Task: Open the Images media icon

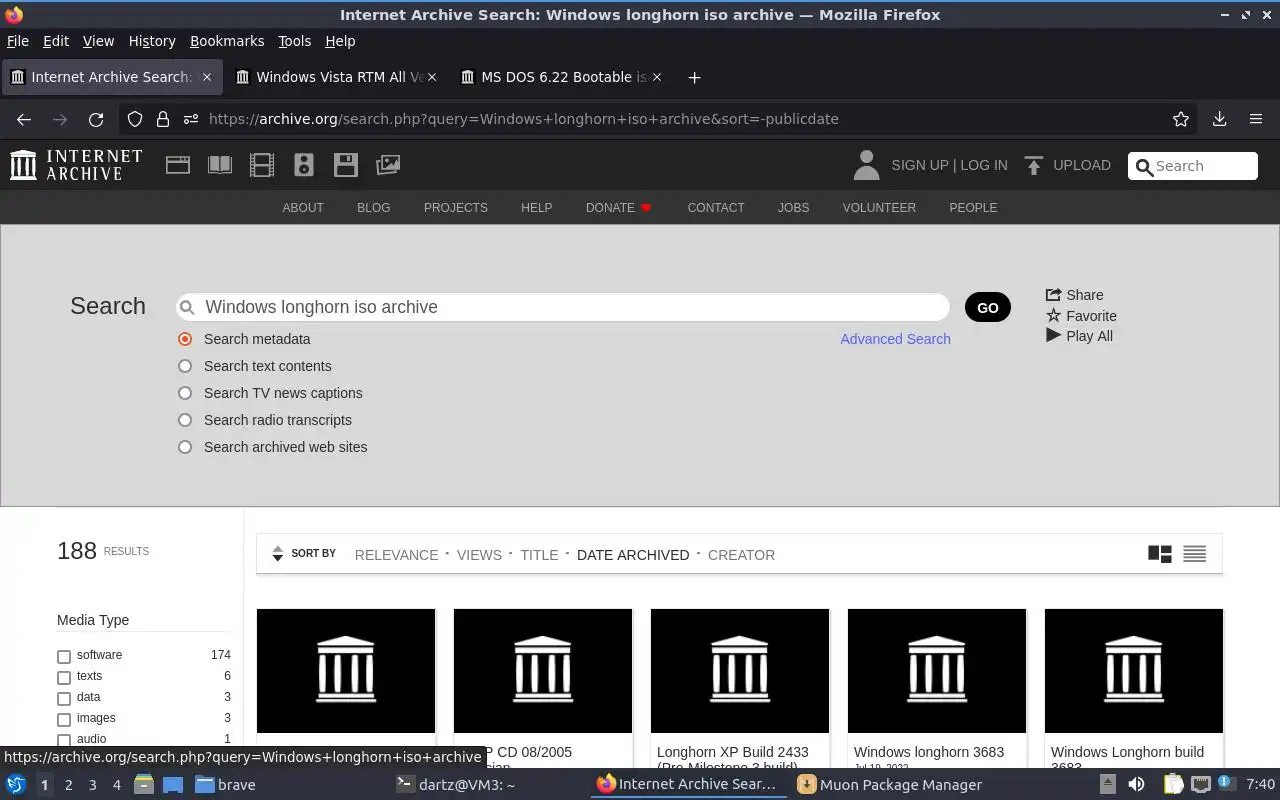Action: point(388,165)
